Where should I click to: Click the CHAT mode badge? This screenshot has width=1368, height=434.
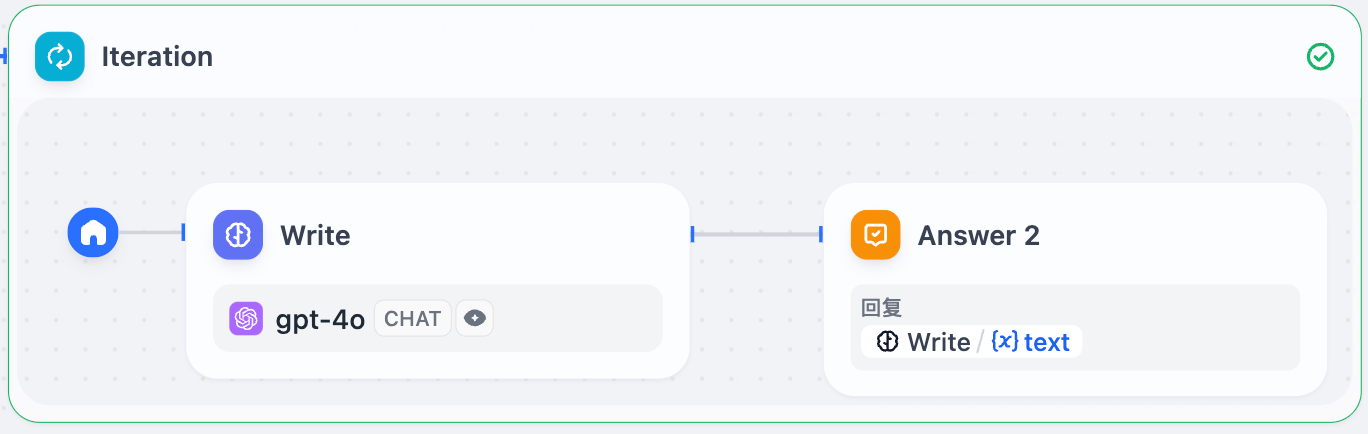pyautogui.click(x=413, y=319)
